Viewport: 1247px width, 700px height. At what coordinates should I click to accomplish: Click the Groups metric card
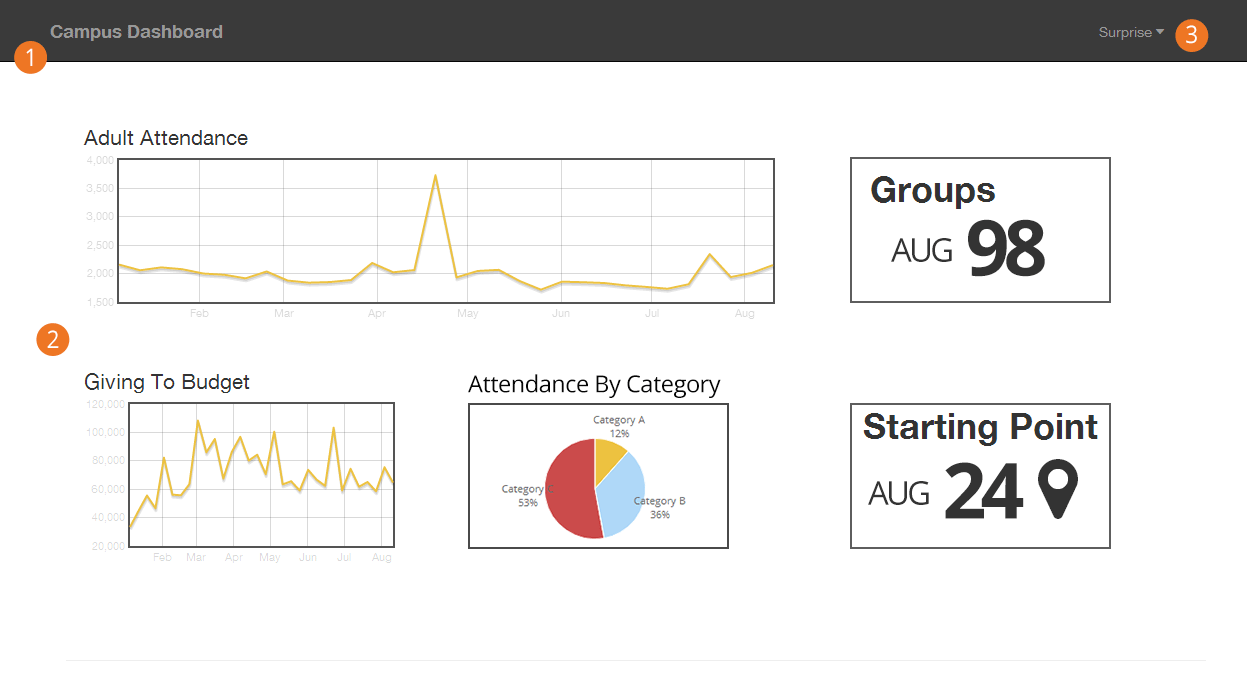tap(980, 230)
